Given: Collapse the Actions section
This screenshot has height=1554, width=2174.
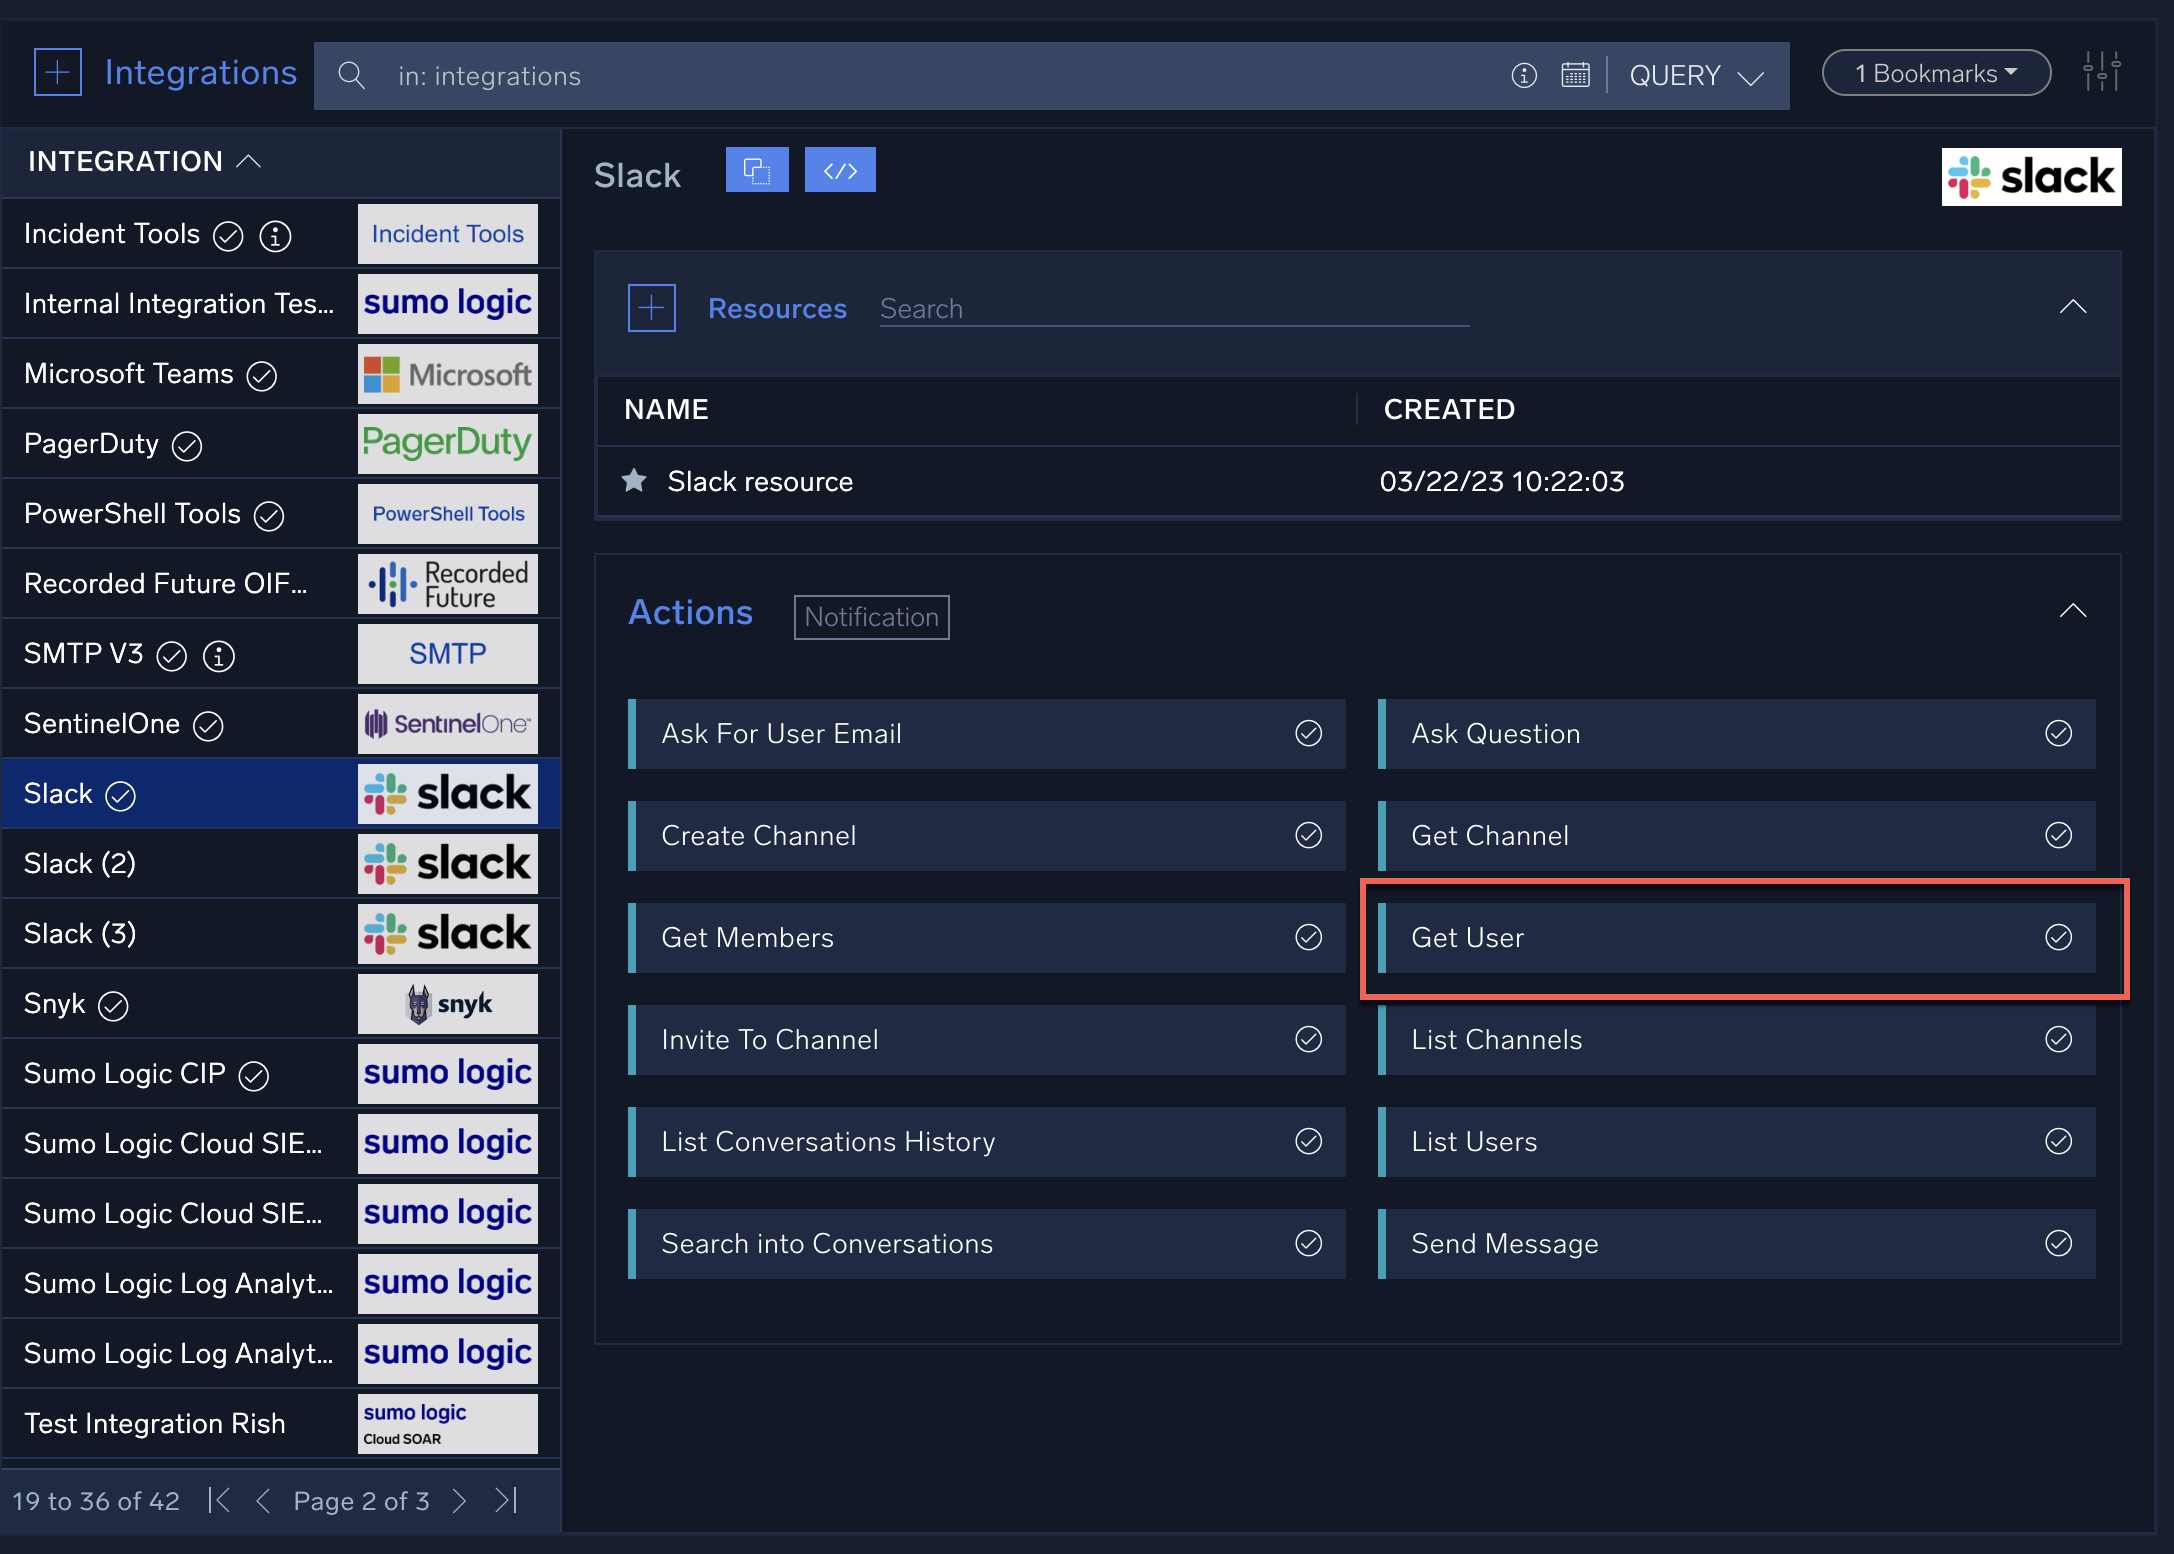Looking at the screenshot, I should click(2072, 610).
